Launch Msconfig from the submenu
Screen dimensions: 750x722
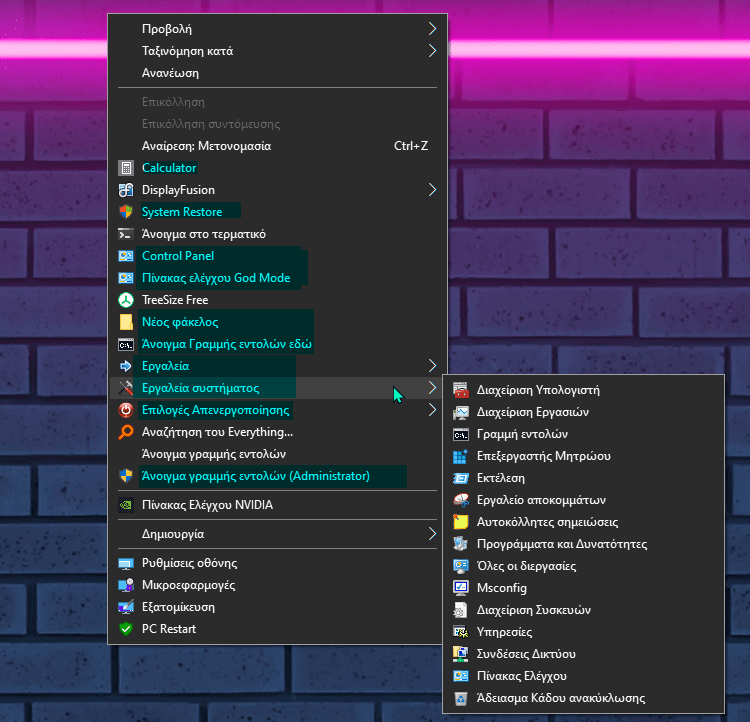[584, 588]
